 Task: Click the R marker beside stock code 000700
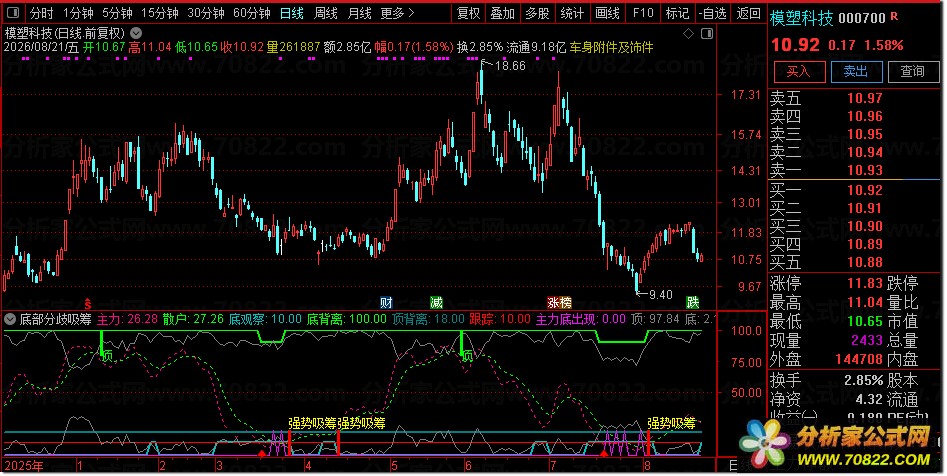[894, 17]
